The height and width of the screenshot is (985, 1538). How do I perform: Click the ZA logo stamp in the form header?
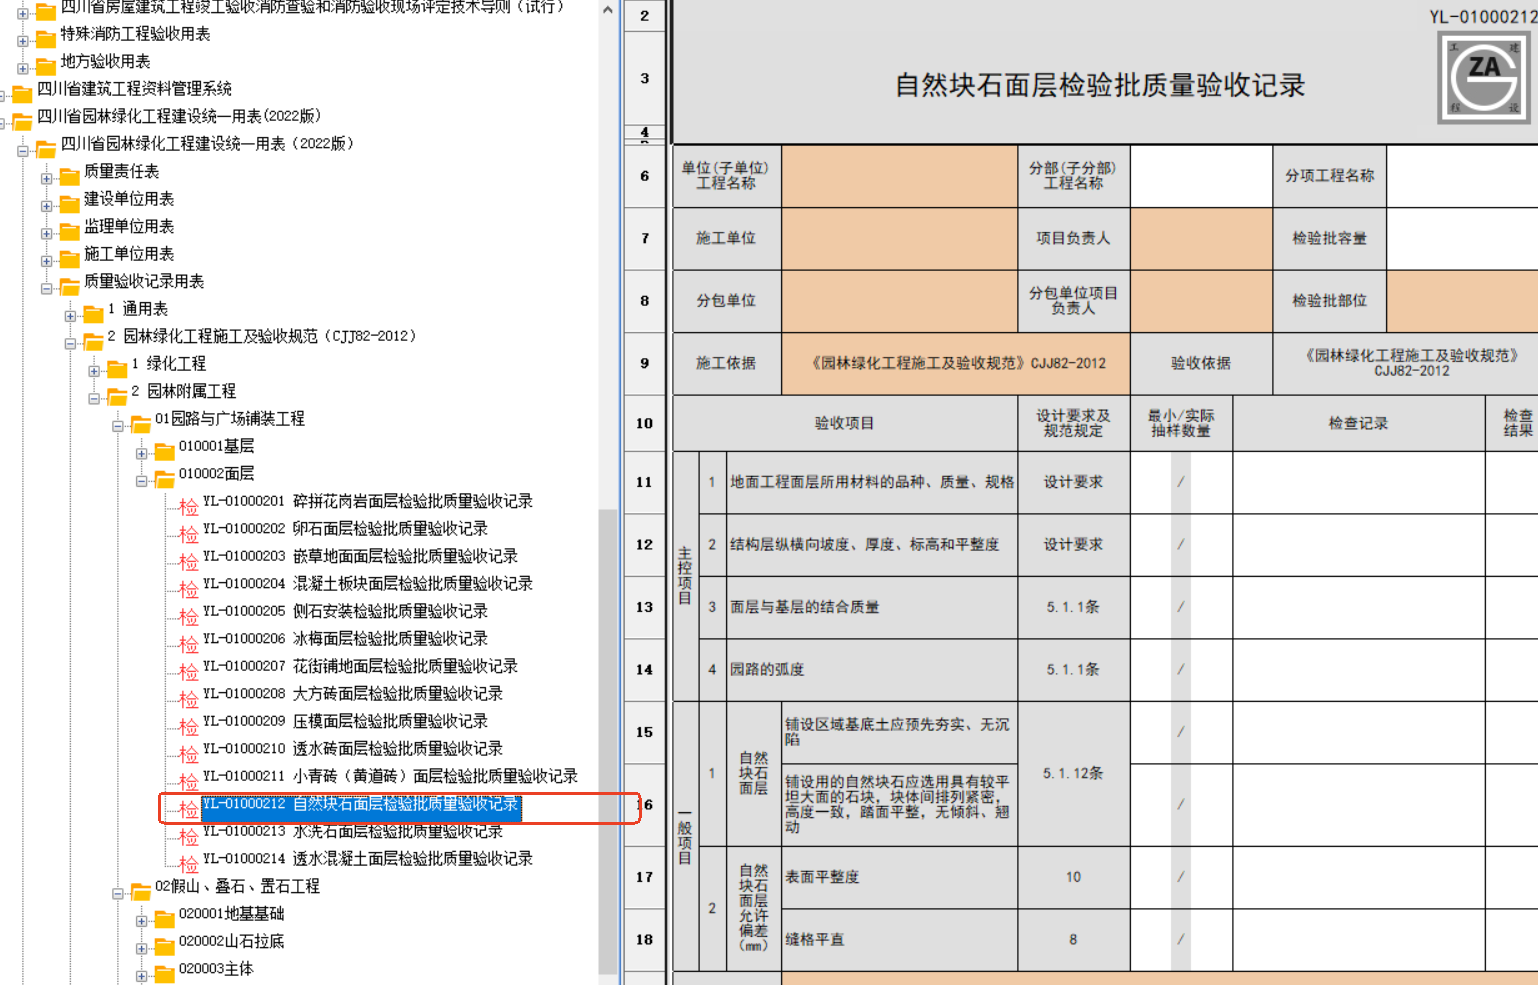1484,77
